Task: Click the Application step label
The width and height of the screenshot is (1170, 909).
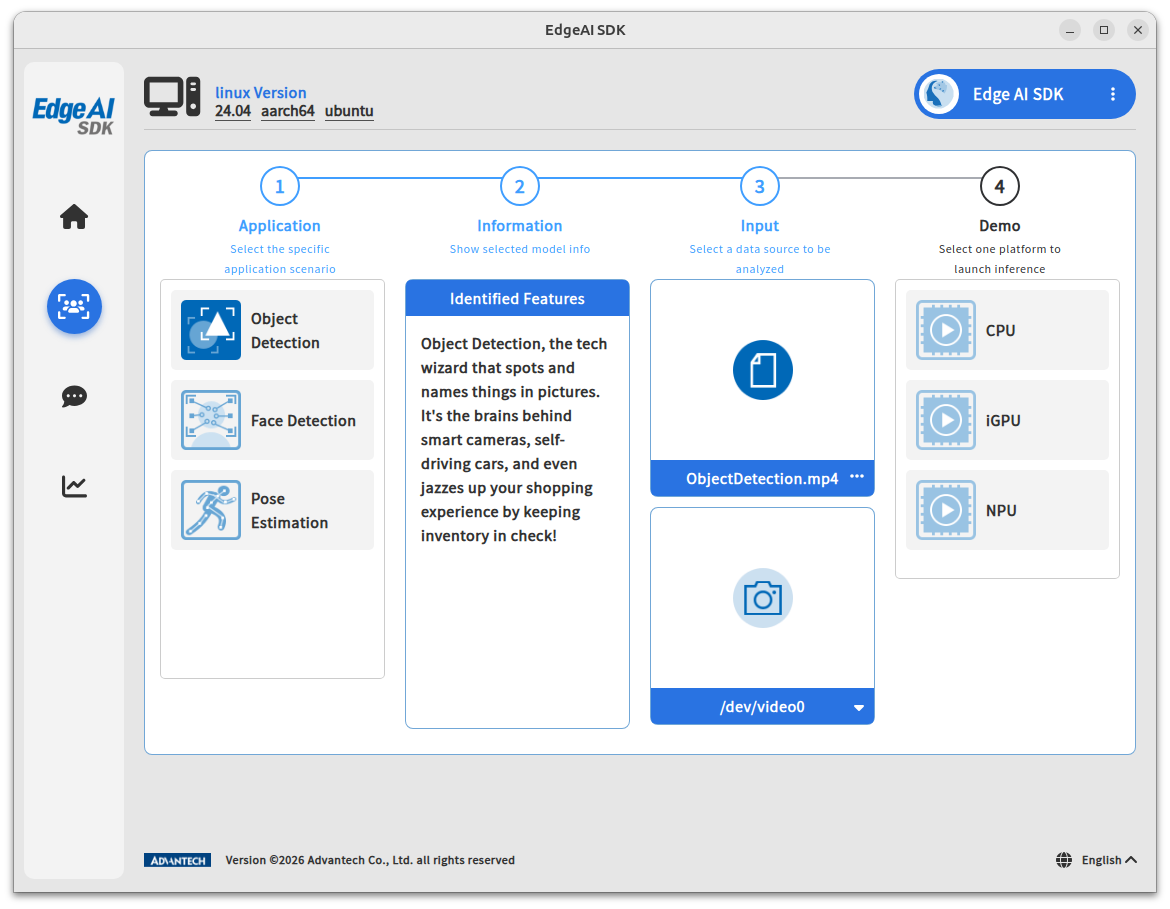Action: (x=280, y=226)
